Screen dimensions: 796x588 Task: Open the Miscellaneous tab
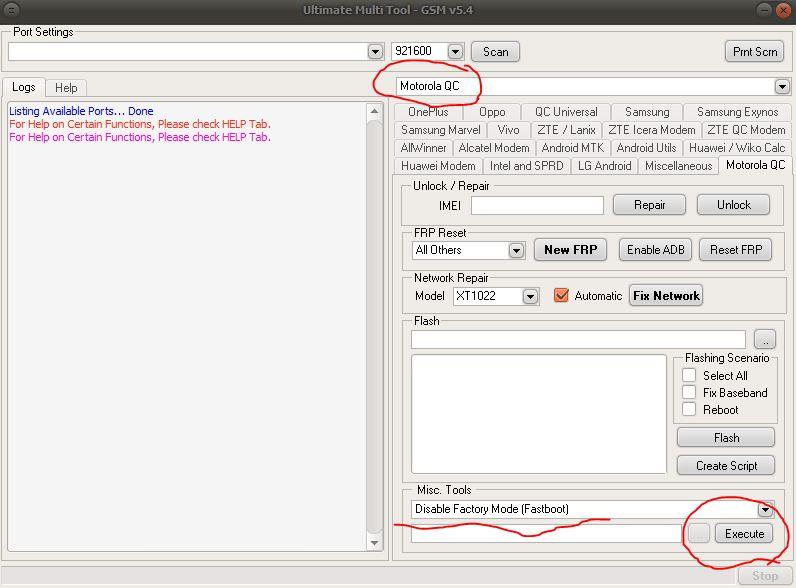coord(678,166)
